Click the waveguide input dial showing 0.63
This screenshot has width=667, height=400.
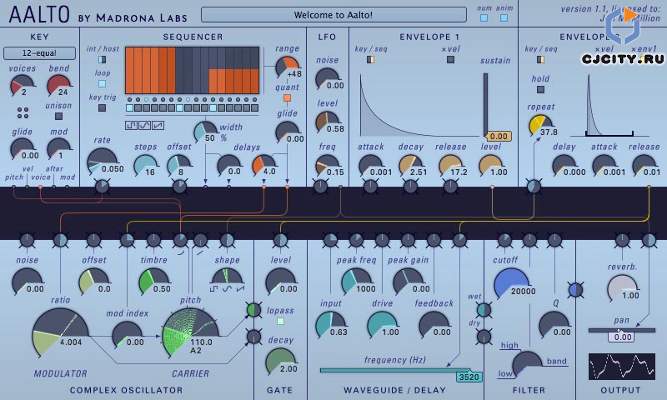click(331, 325)
